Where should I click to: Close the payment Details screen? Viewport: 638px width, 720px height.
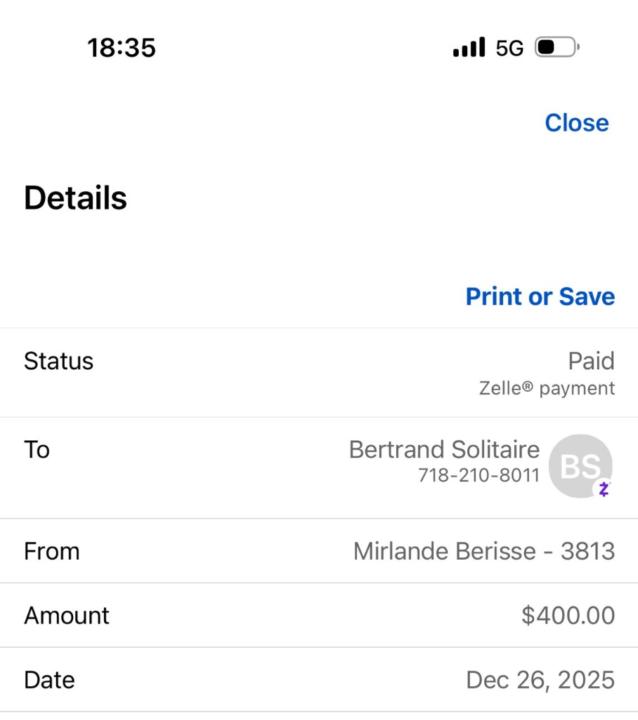pyautogui.click(x=576, y=123)
